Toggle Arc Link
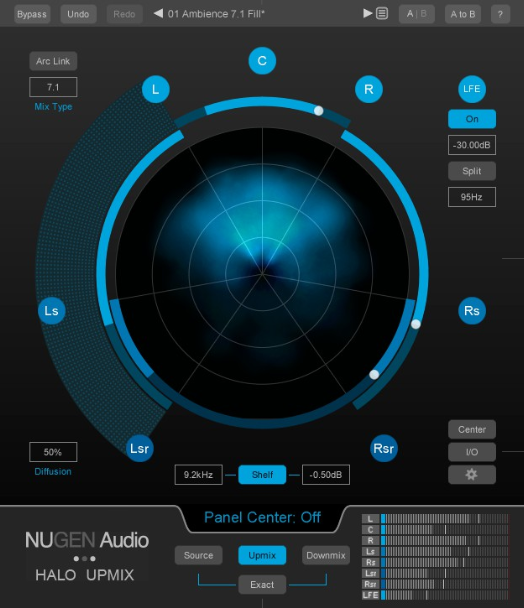Screen dimensions: 524x608 [53, 61]
